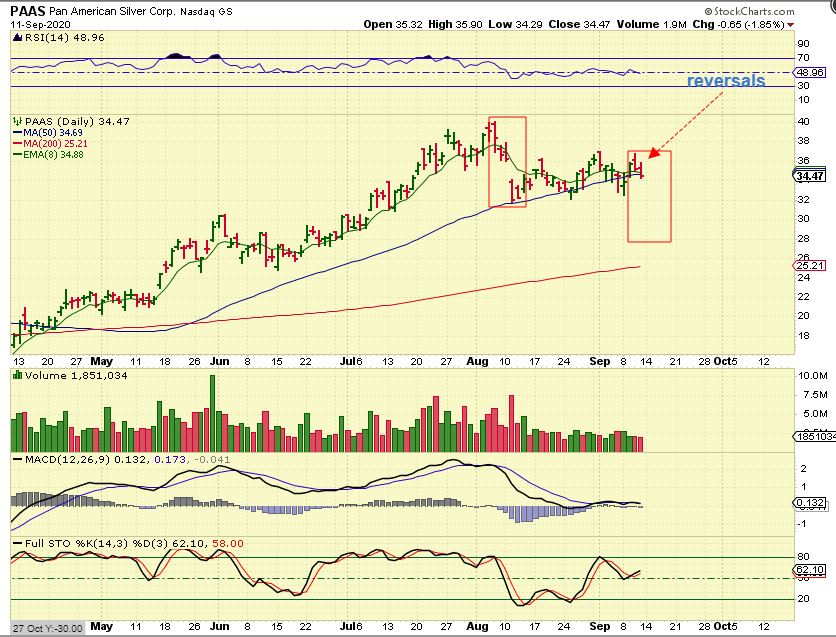Click the RSI(14) 48.96 indicator label
The width and height of the screenshot is (836, 637).
click(64, 38)
